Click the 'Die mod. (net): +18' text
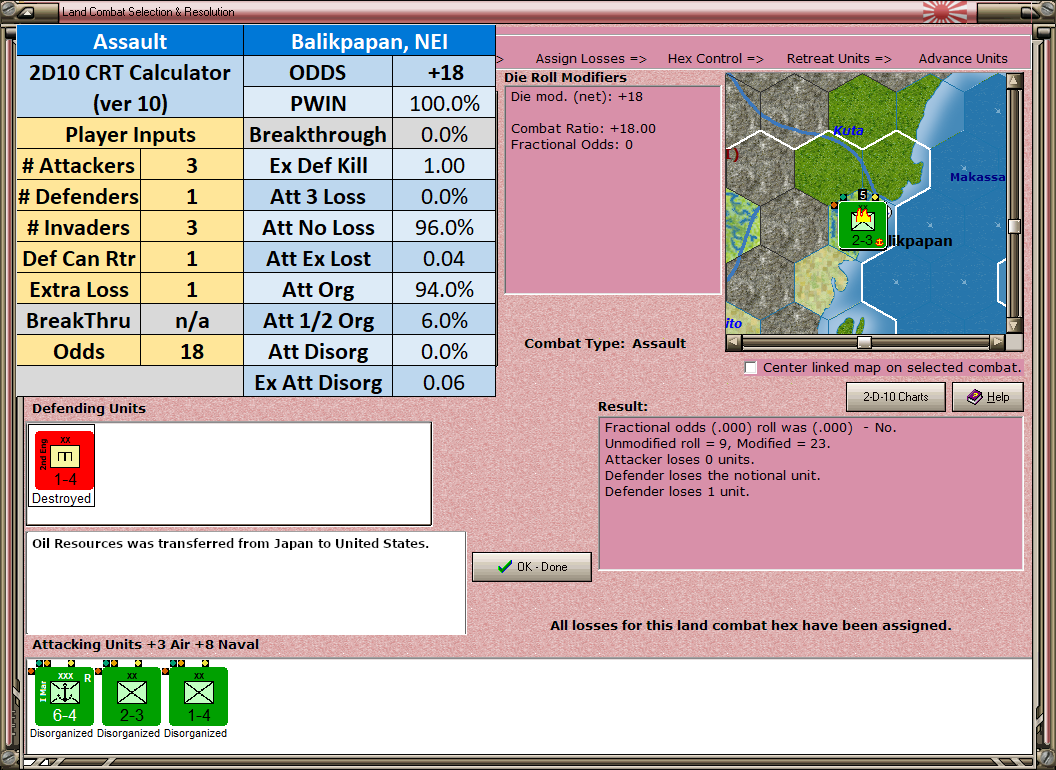The image size is (1056, 770). pyautogui.click(x=577, y=96)
